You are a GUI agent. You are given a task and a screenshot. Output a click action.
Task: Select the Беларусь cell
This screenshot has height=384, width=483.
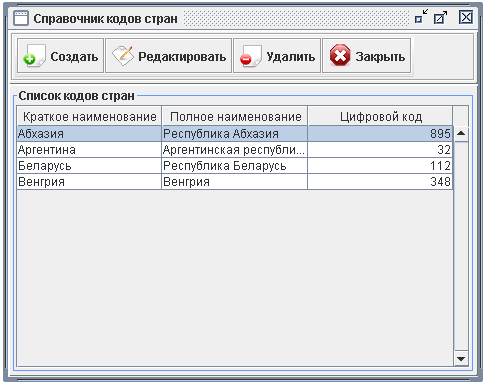click(x=89, y=166)
